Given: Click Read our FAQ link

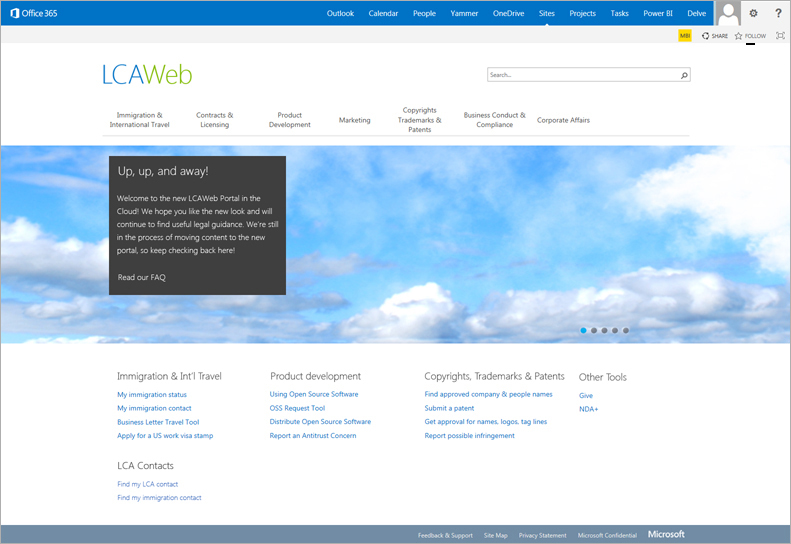Looking at the screenshot, I should click(x=142, y=277).
